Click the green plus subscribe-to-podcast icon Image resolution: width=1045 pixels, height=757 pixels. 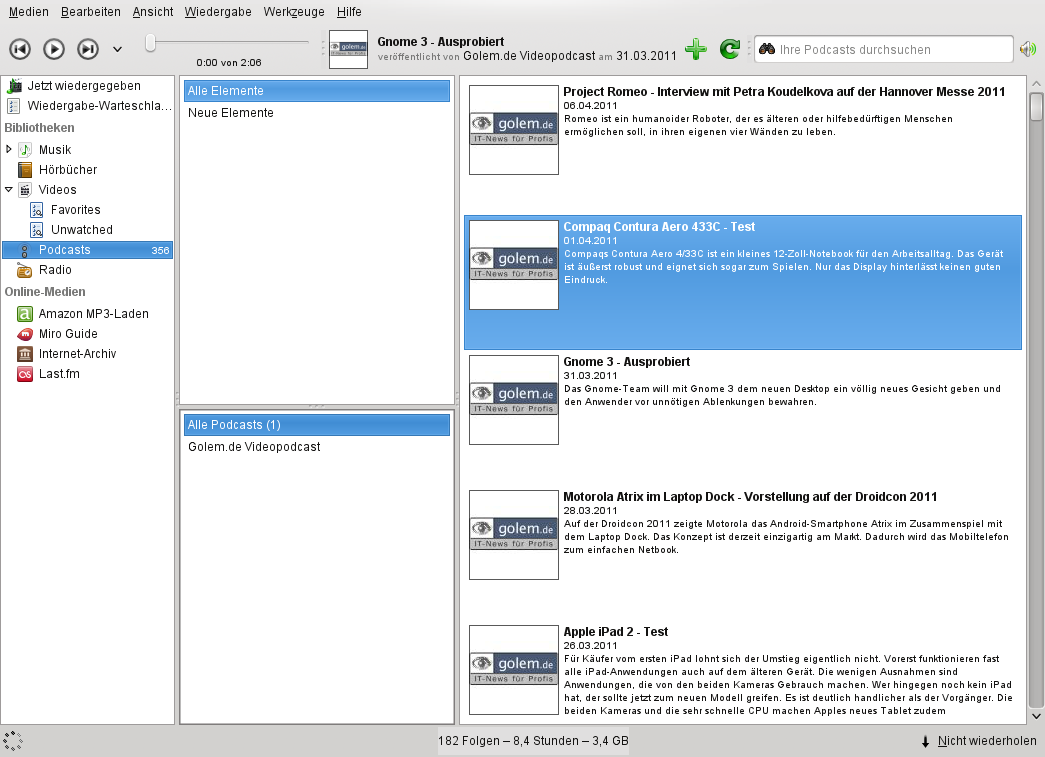click(x=696, y=49)
